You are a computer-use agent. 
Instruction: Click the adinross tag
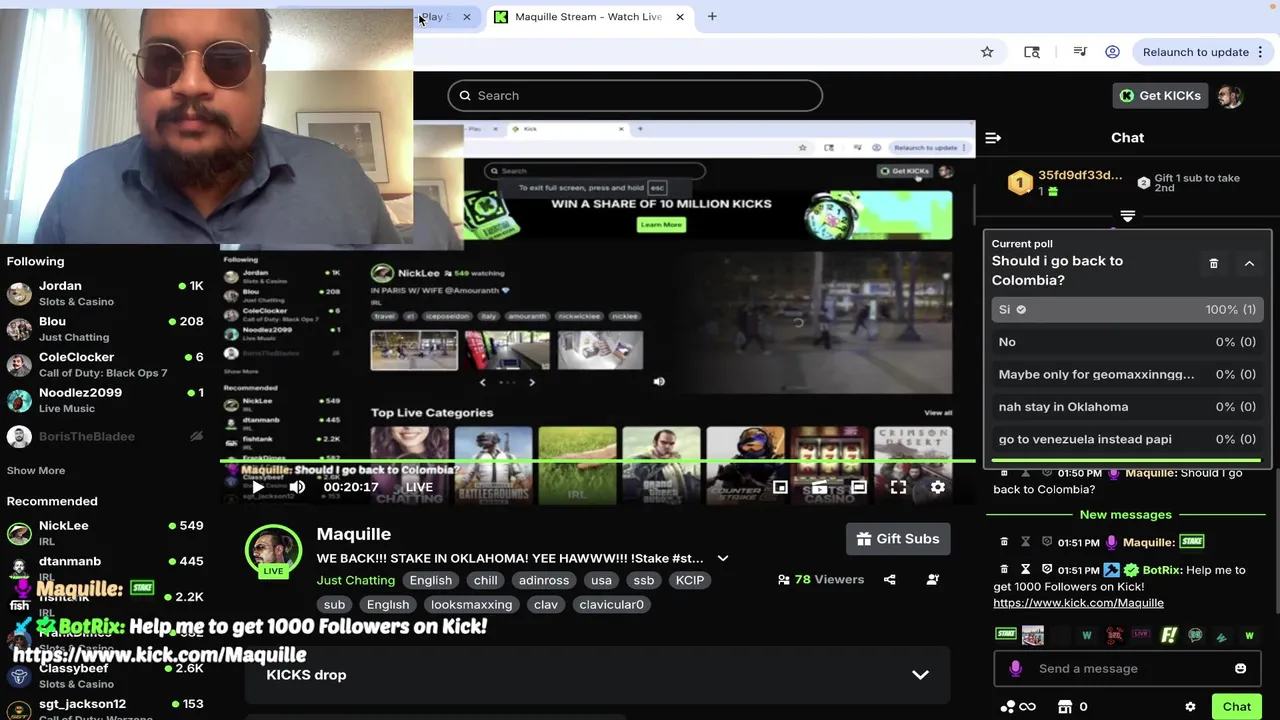pyautogui.click(x=544, y=580)
